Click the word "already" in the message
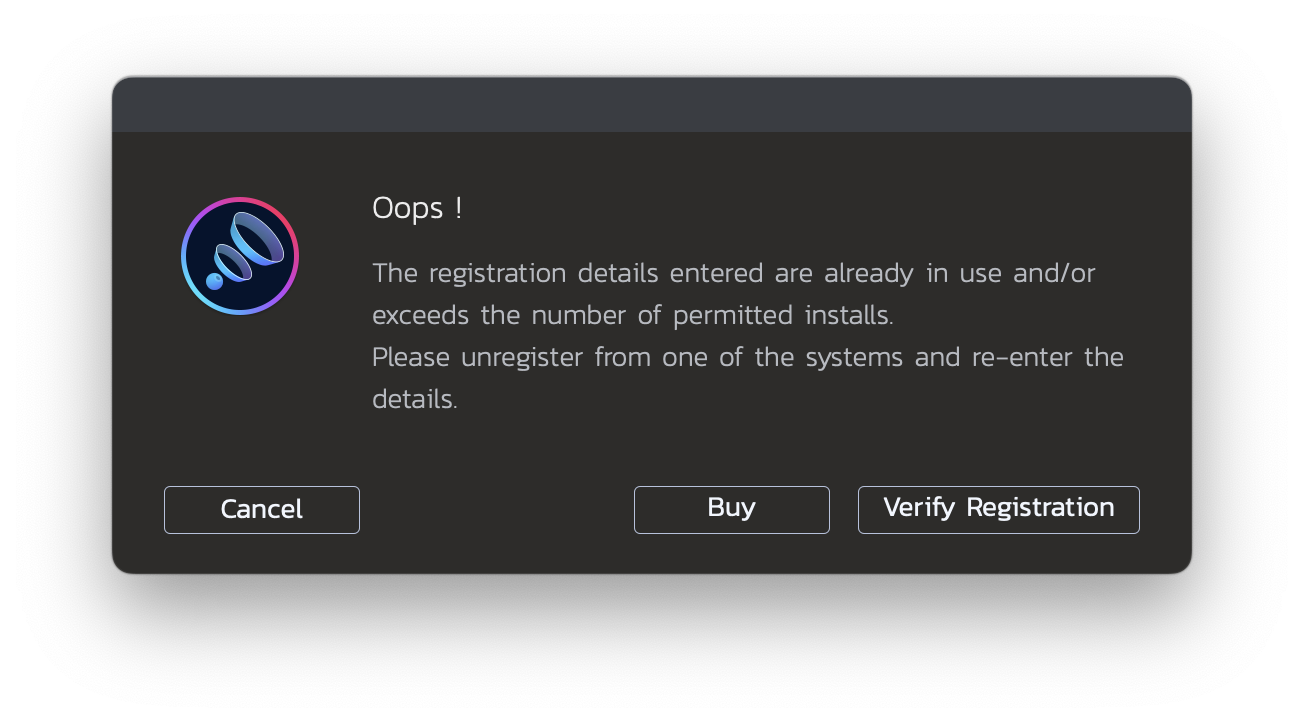1304x722 pixels. pos(869,273)
